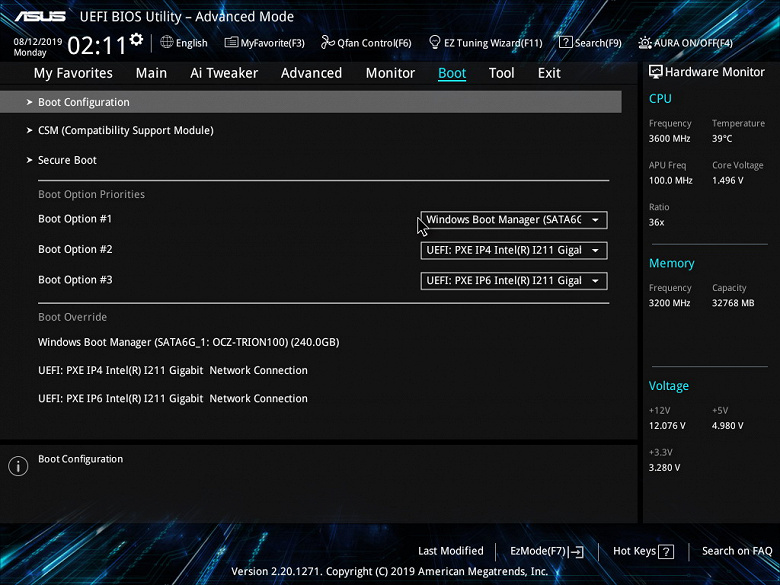Click the Boot Option #2 label

pos(75,249)
